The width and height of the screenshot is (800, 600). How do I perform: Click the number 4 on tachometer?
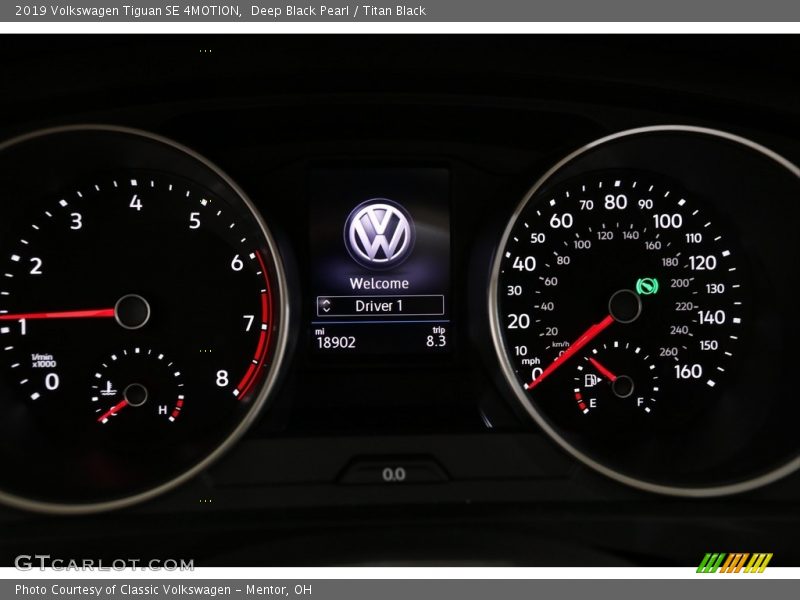[x=136, y=203]
